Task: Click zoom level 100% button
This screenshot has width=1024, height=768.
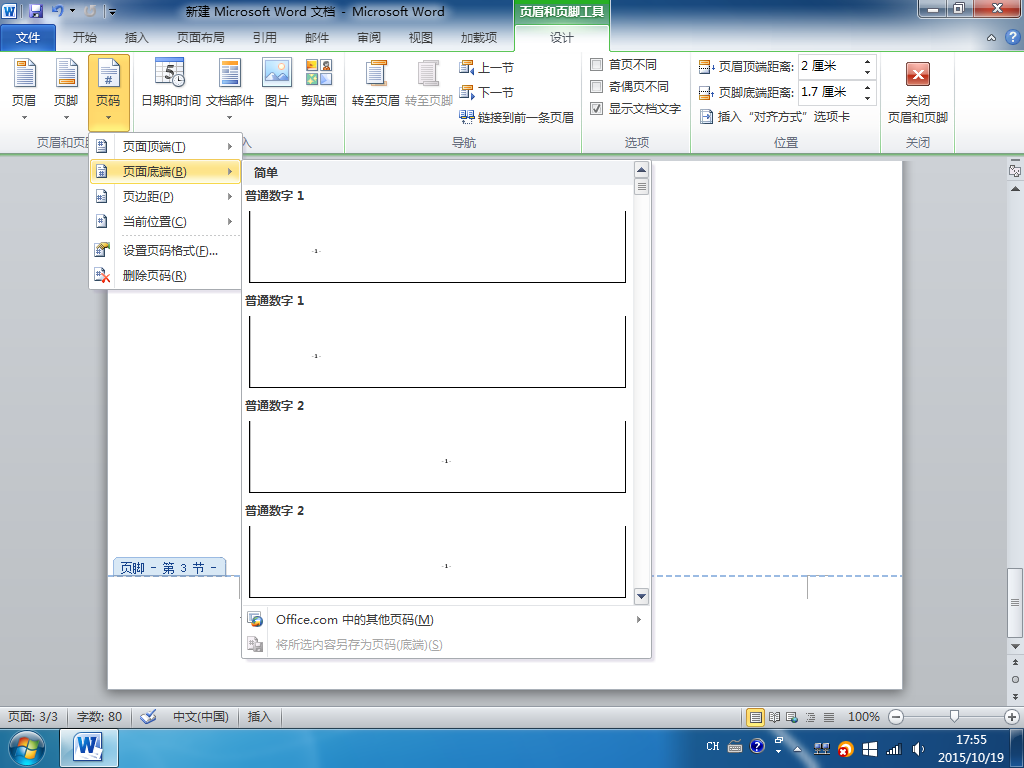Action: pyautogui.click(x=863, y=717)
